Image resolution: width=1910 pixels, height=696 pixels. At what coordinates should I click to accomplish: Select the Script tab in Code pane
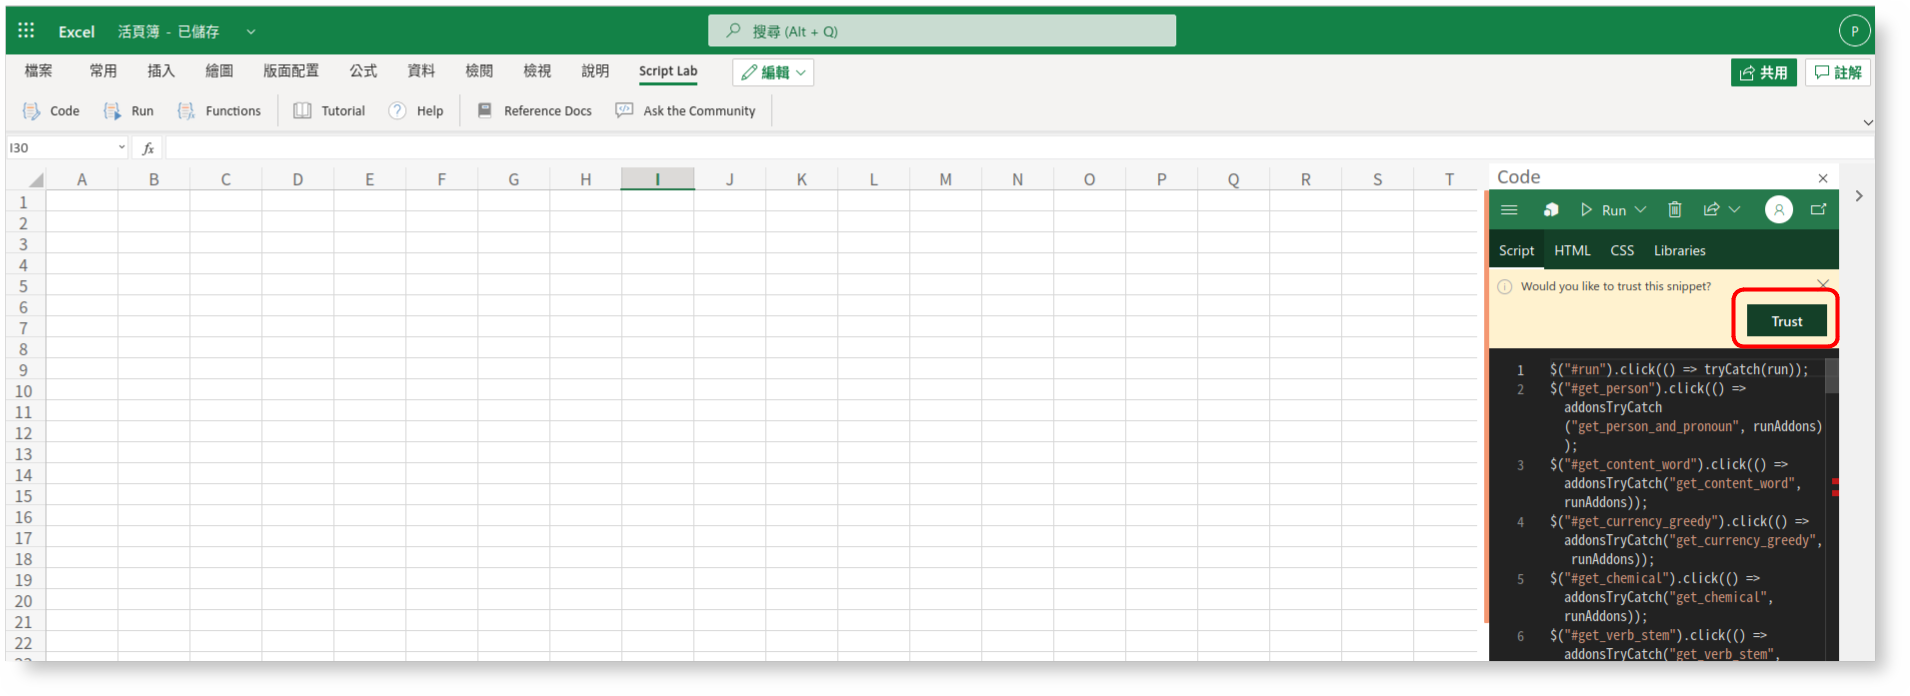click(1516, 251)
